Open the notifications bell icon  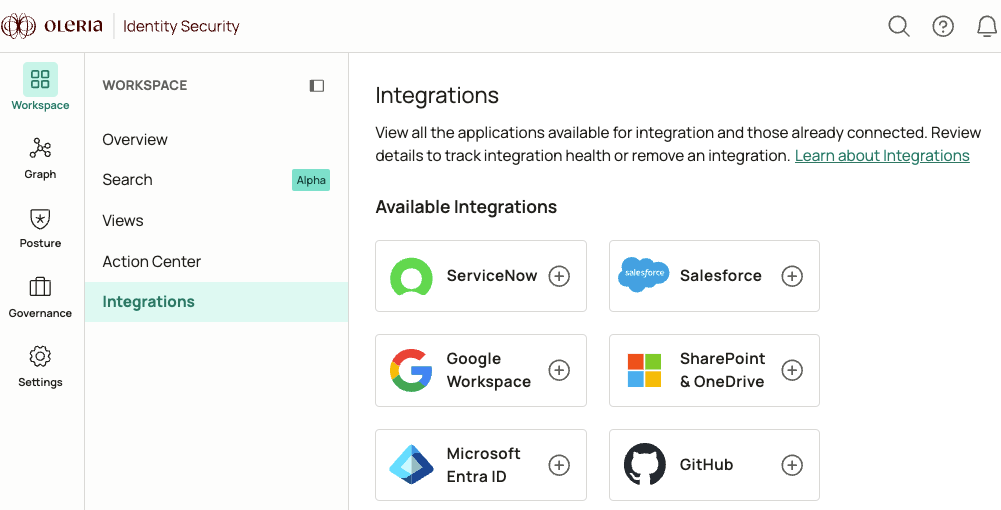pyautogui.click(x=987, y=26)
